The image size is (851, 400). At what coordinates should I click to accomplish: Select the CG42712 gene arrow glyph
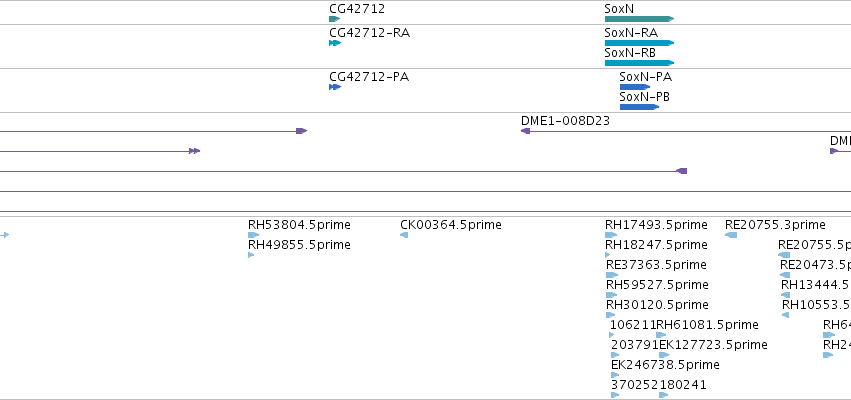(x=334, y=19)
